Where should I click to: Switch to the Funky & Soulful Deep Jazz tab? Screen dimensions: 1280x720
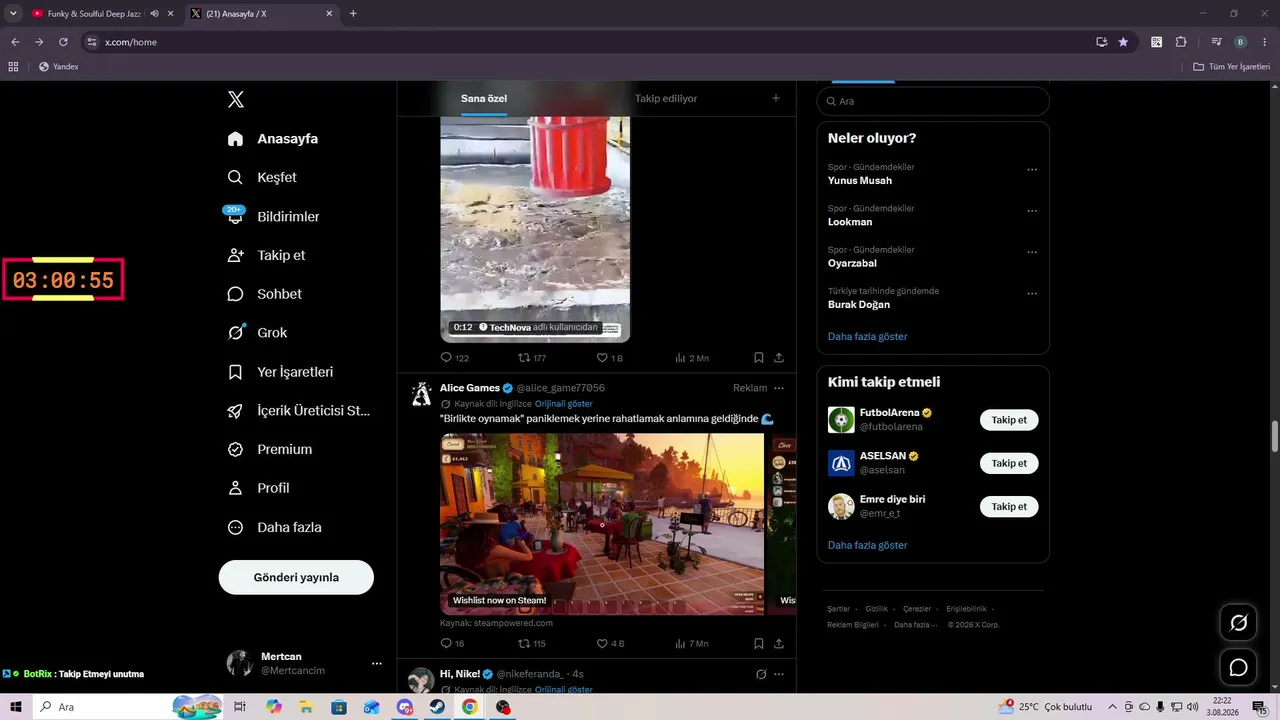(95, 14)
